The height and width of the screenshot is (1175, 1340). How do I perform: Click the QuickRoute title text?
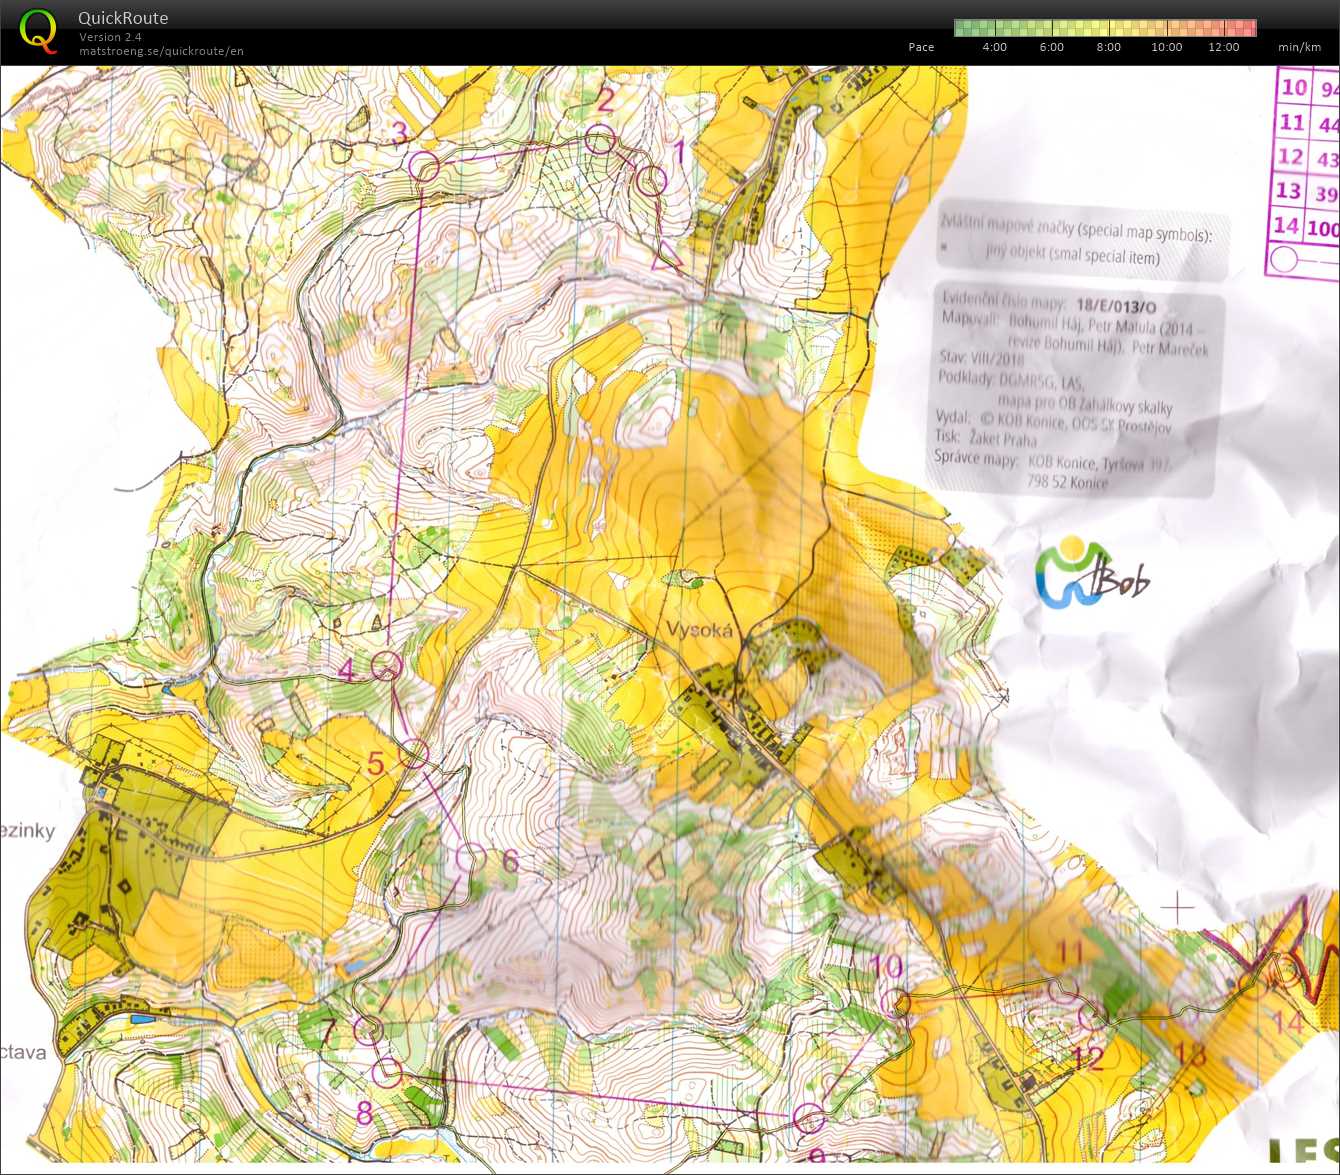tap(123, 18)
